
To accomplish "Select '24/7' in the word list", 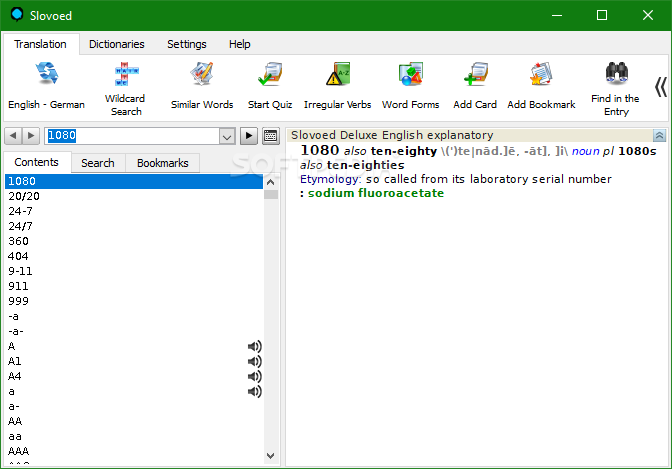I will [134, 226].
